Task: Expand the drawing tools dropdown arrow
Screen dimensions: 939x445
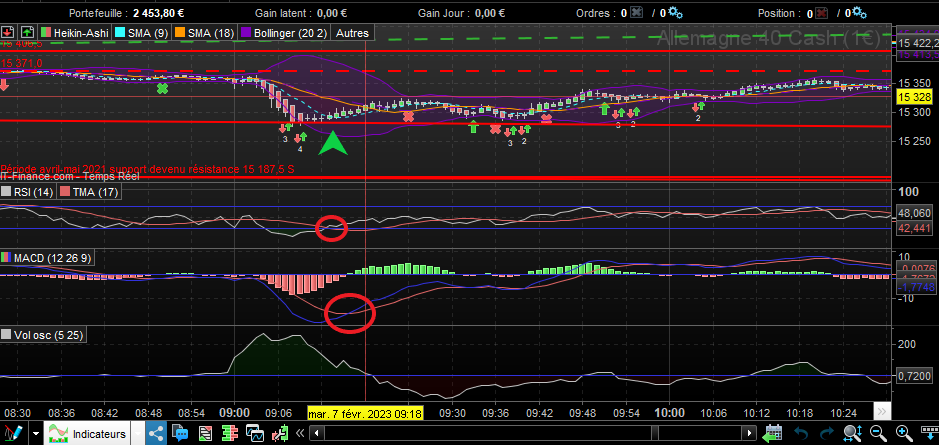Action: point(37,433)
